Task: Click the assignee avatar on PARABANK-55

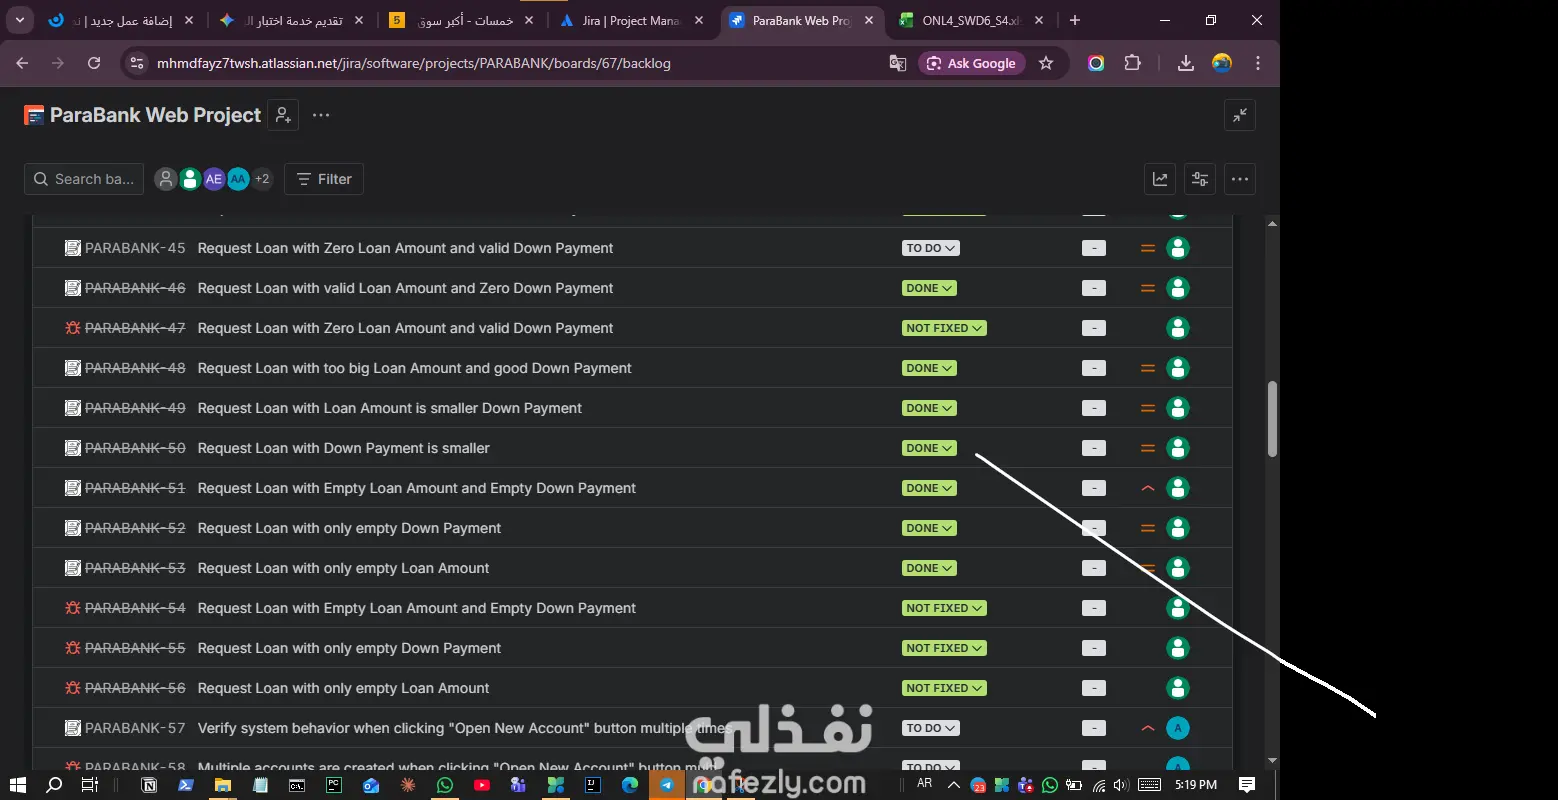Action: (x=1178, y=648)
